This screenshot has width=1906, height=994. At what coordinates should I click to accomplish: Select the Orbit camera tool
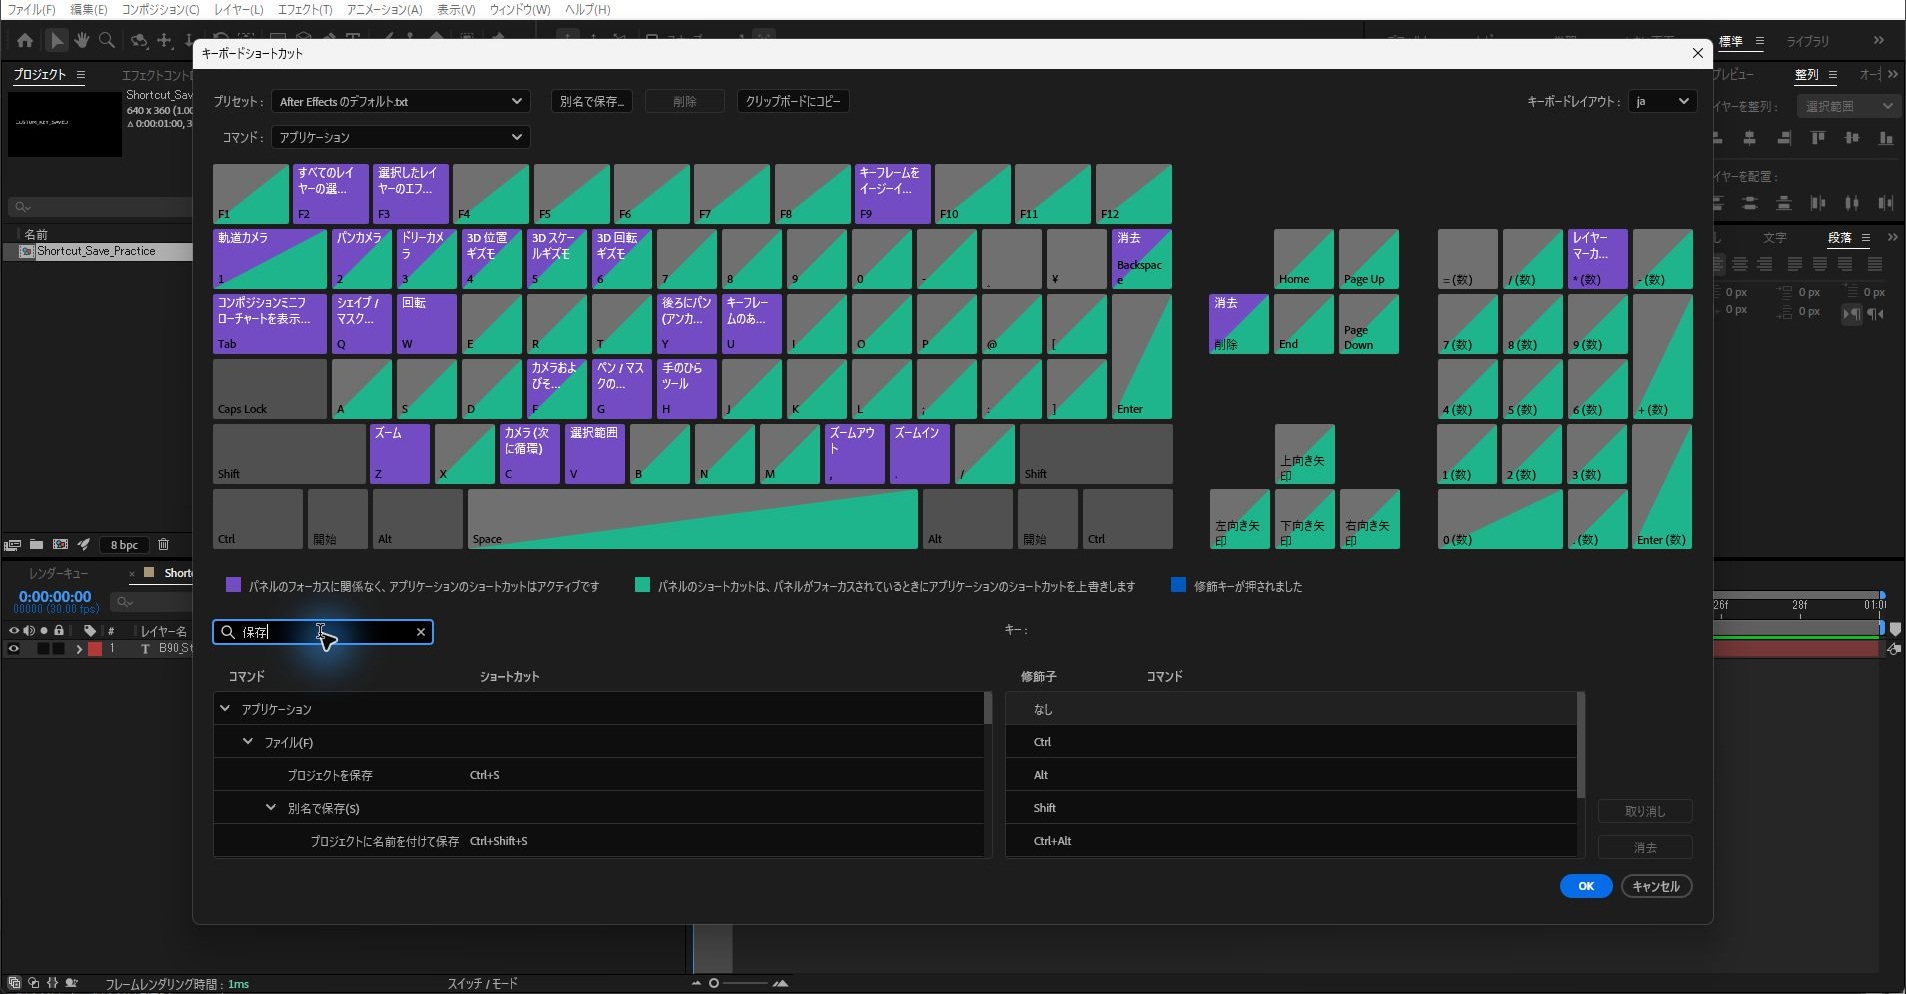pos(139,41)
